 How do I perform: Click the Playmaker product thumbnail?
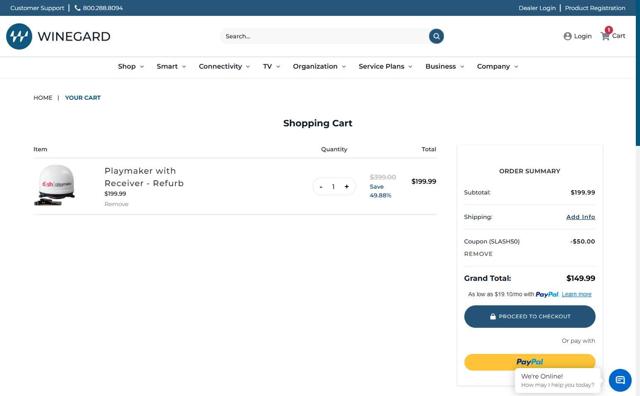tap(55, 185)
